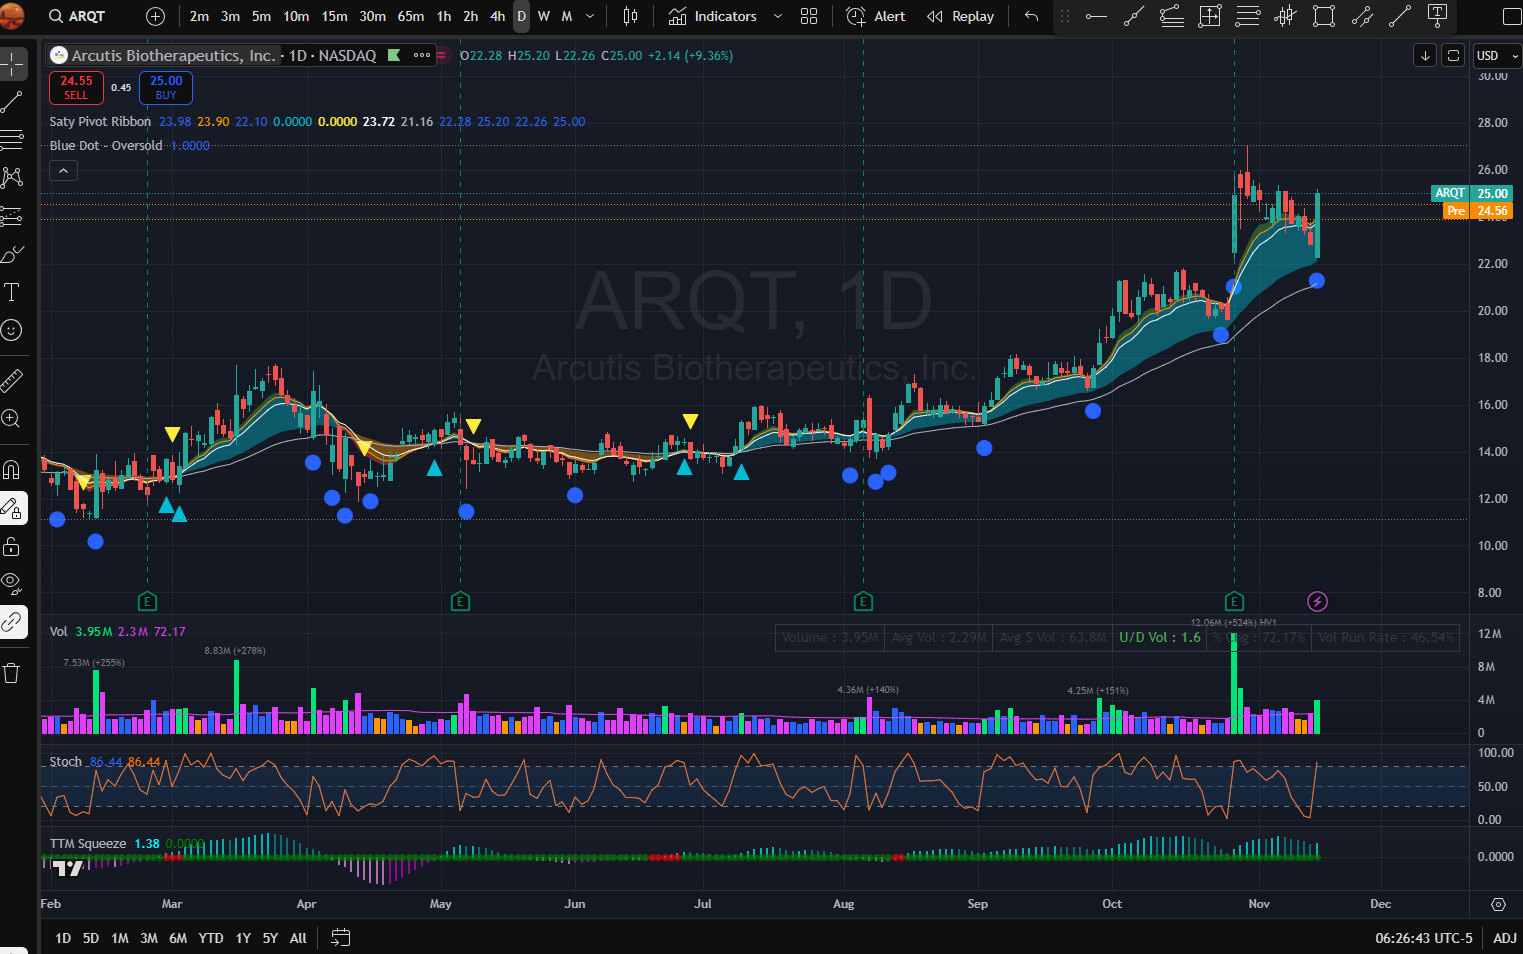1523x954 pixels.
Task: Toggle lock all drawing tools
Action: pyautogui.click(x=12, y=546)
